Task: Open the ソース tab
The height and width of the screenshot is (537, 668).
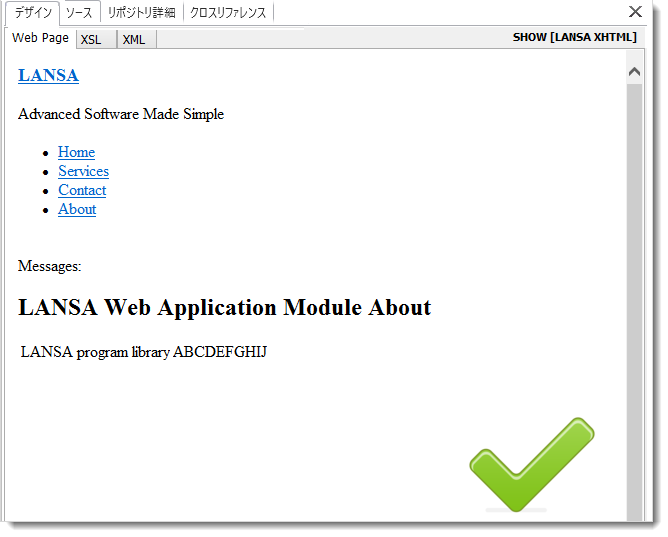Action: point(79,13)
